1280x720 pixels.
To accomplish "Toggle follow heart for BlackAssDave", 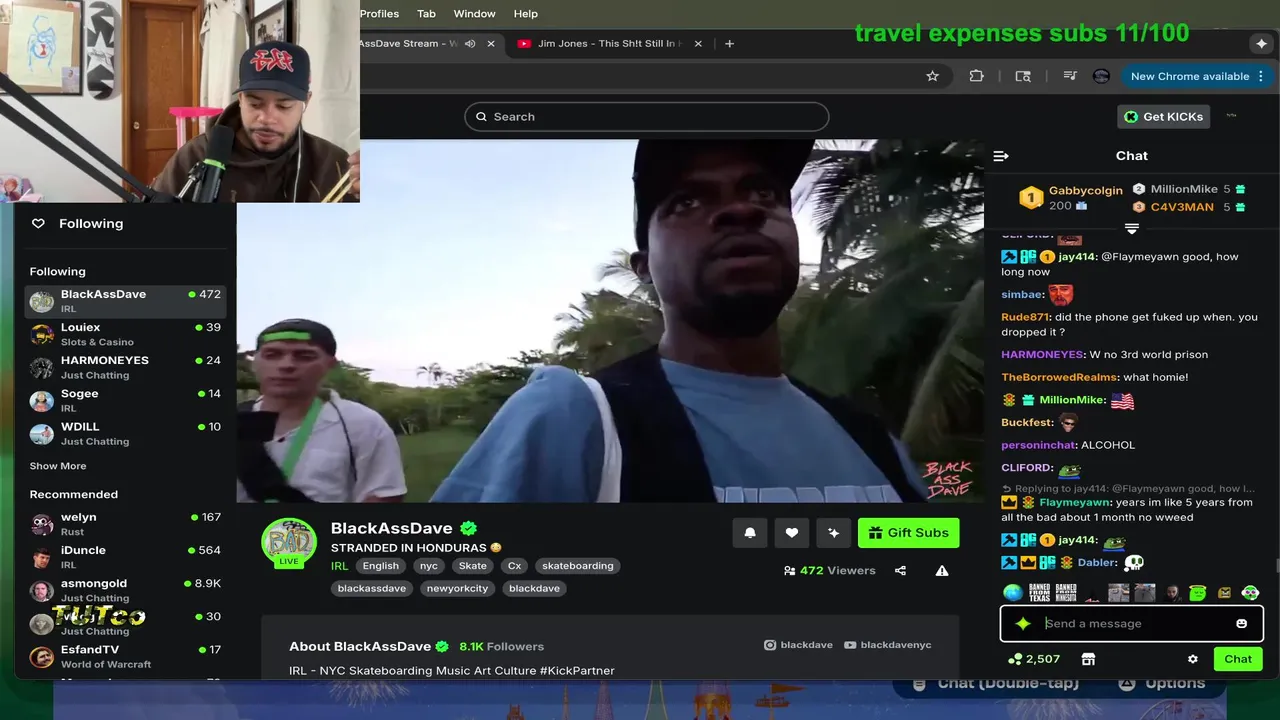I will point(792,533).
